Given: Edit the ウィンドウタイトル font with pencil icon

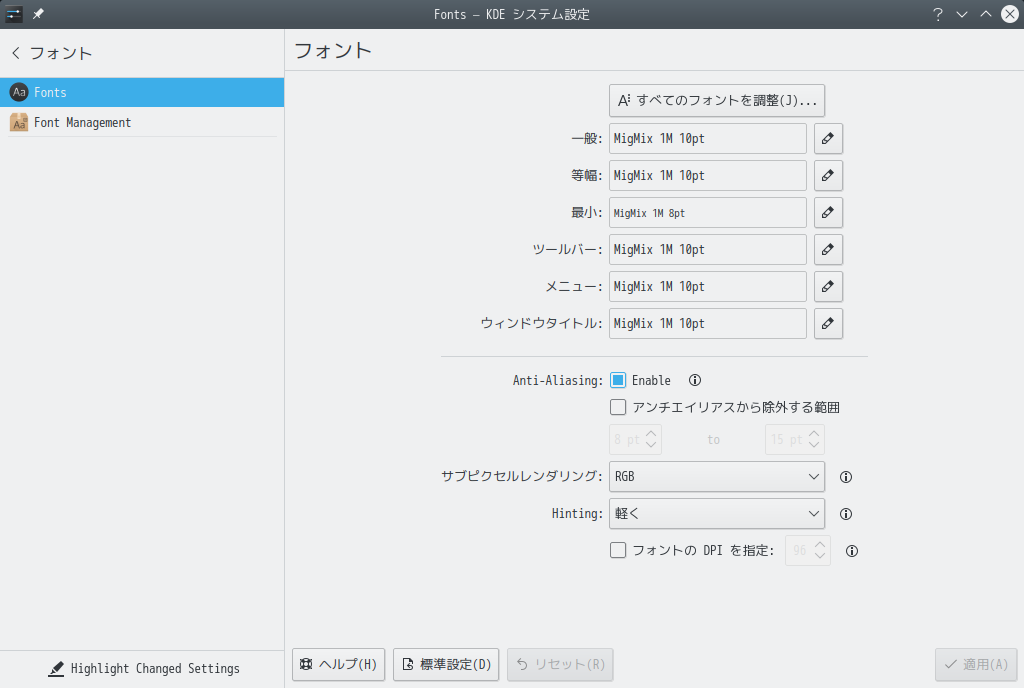Looking at the screenshot, I should (x=828, y=323).
